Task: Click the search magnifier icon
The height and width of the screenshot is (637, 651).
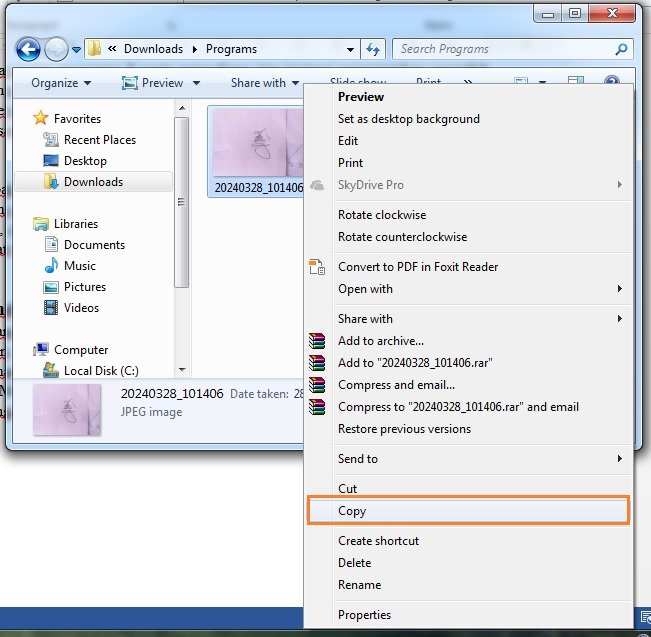Action: [x=621, y=49]
